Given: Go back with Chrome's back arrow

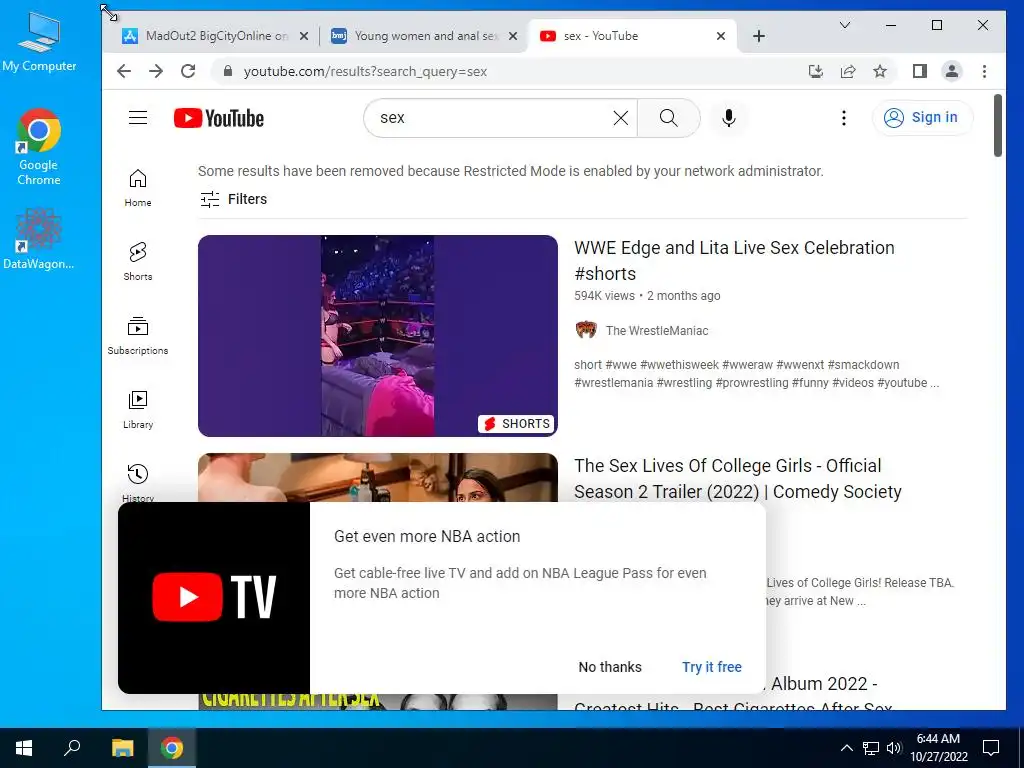Looking at the screenshot, I should pyautogui.click(x=123, y=71).
